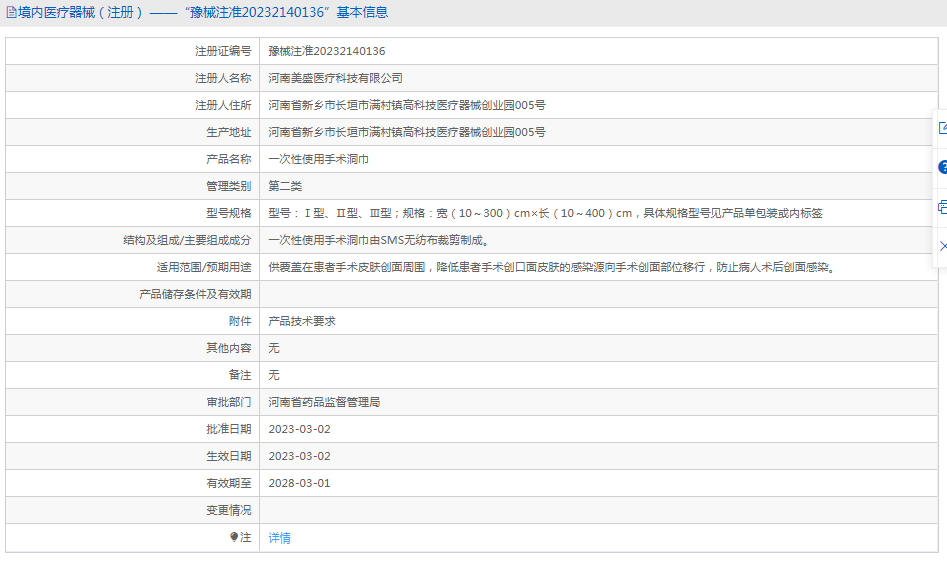Click the registrant name 河南美盛医疗科技有限公司
947x562 pixels.
click(335, 78)
